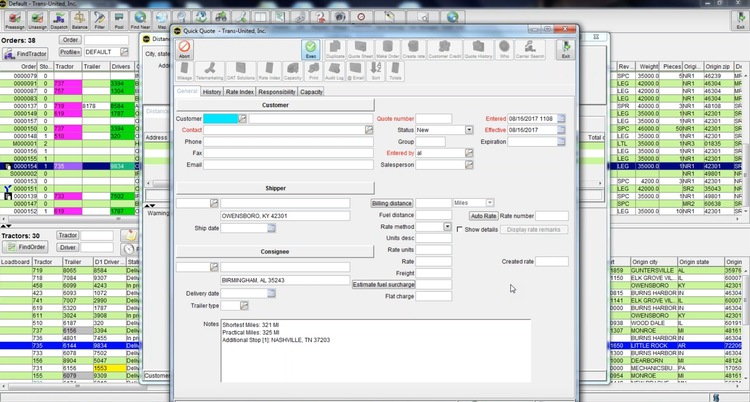Click the Filter icon in main toolbar
The width and height of the screenshot is (750, 402).
pyautogui.click(x=99, y=21)
